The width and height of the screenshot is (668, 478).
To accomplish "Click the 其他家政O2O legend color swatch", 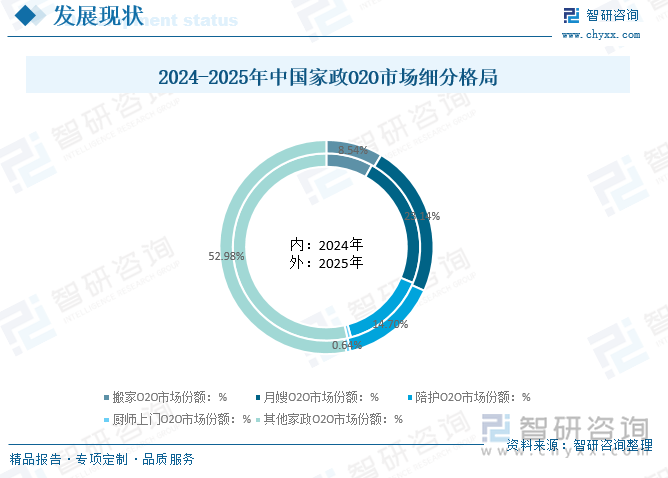I will (x=258, y=420).
